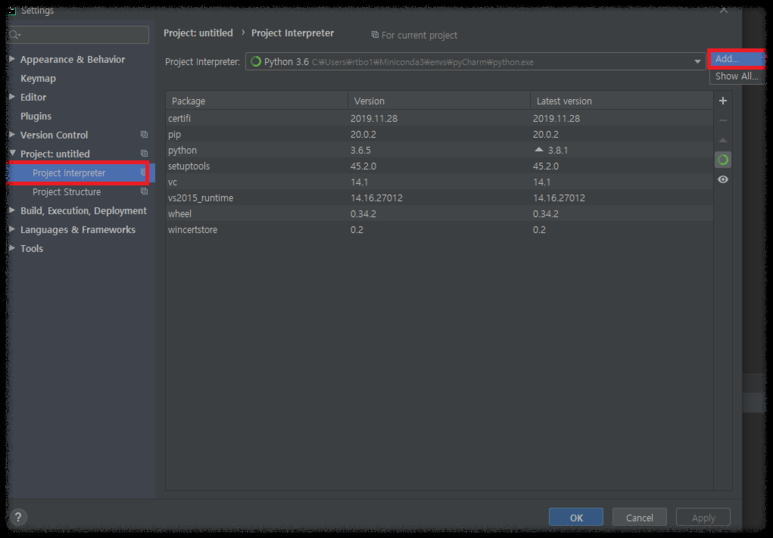Click the python latest version 3.8.1 cell
The height and width of the screenshot is (538, 773).
click(x=558, y=150)
